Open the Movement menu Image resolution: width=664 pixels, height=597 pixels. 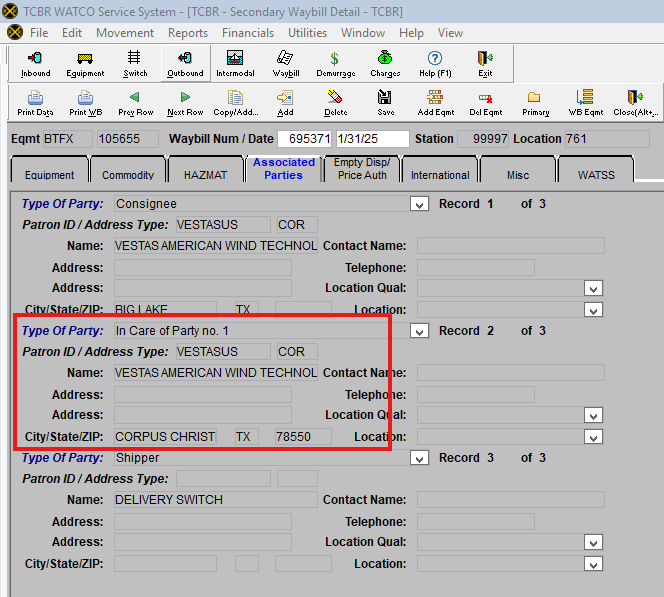(125, 33)
